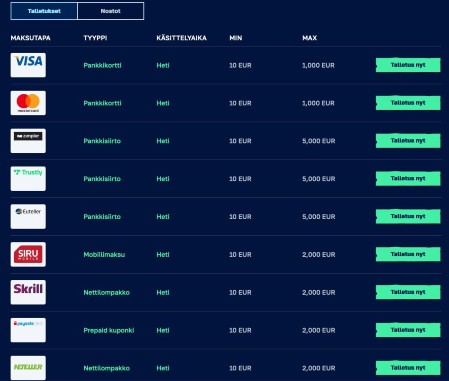
Task: Select Pankkisiirto text in Zimpler row
Action: pyautogui.click(x=102, y=141)
